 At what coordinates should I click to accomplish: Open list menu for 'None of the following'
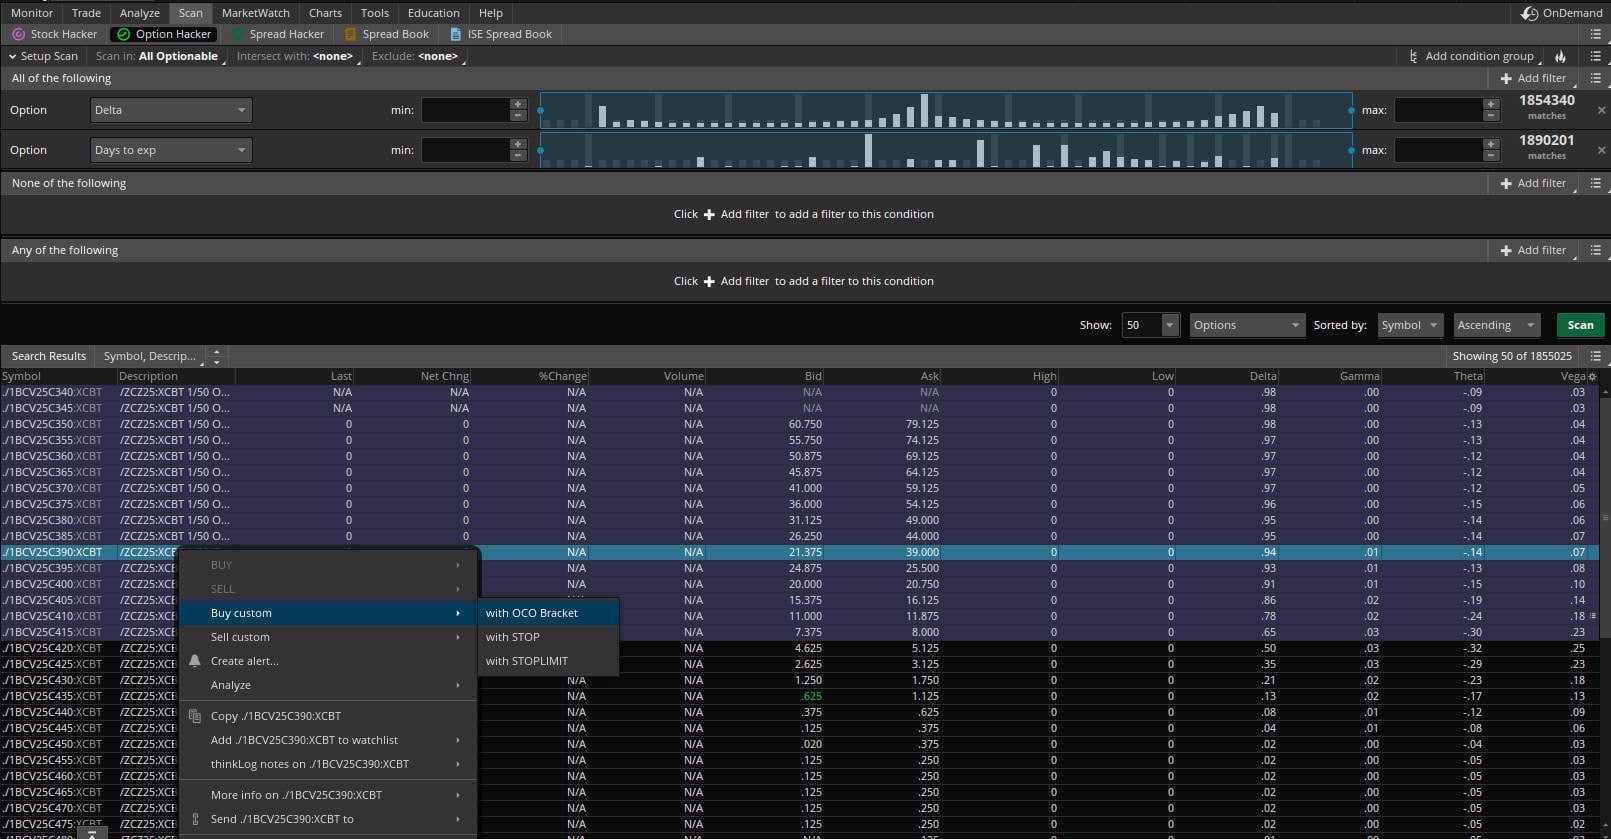click(1596, 183)
